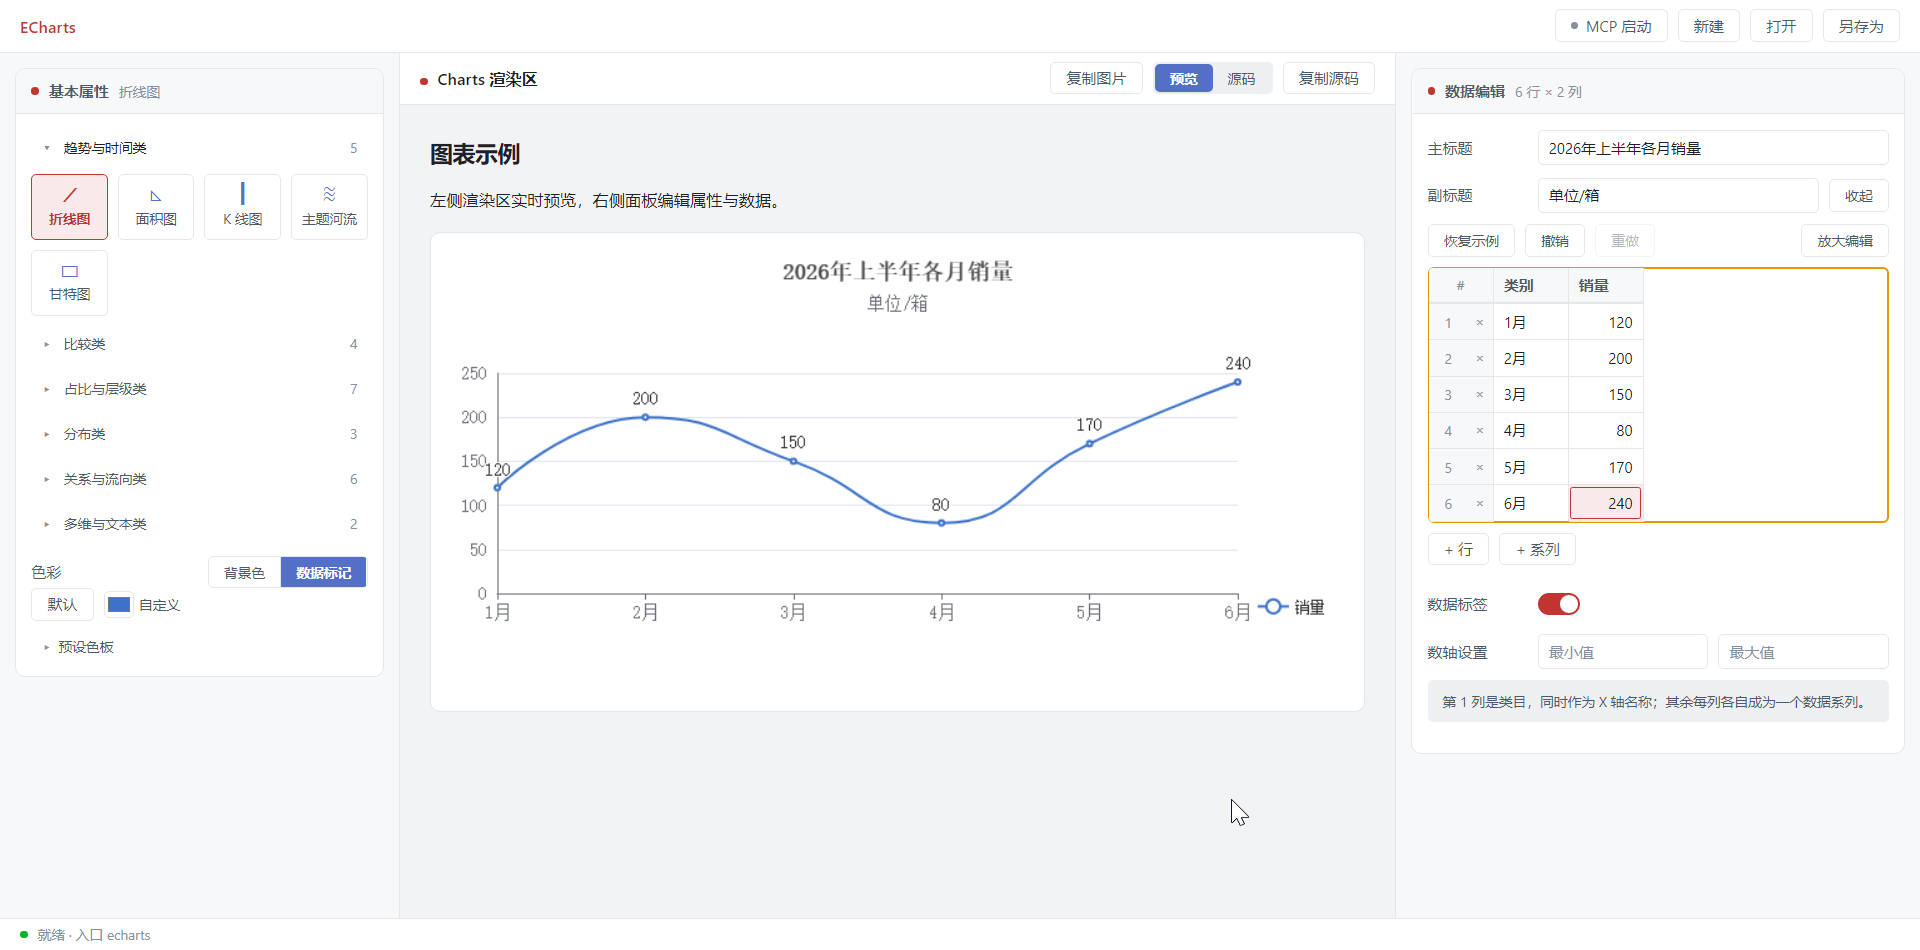Select the 6月 sales cell containing 240
The image size is (1920, 950).
coord(1605,504)
